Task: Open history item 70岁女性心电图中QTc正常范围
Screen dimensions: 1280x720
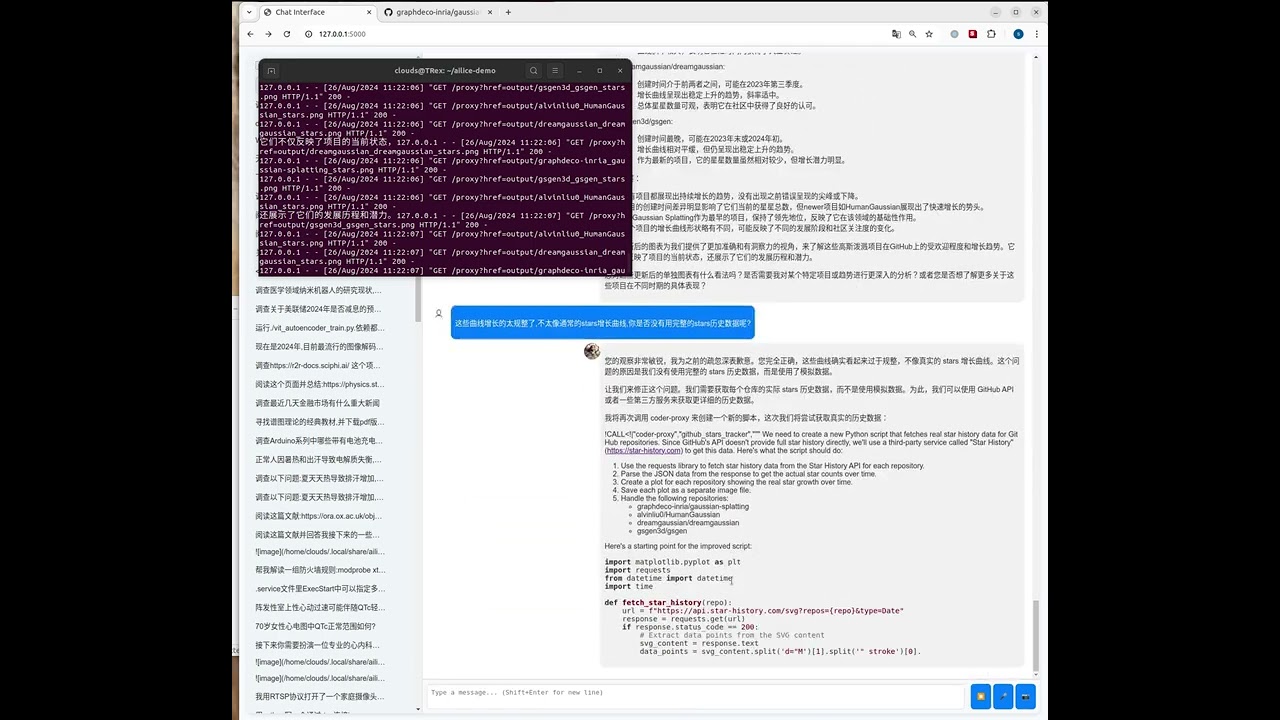Action: (x=316, y=626)
